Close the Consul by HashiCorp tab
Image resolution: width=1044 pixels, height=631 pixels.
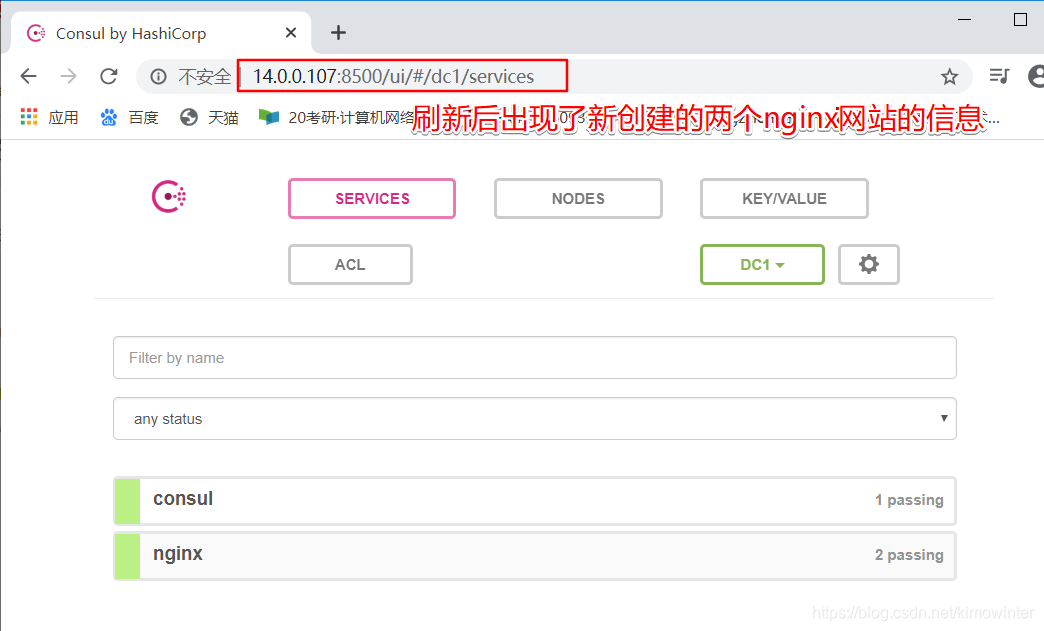point(291,33)
